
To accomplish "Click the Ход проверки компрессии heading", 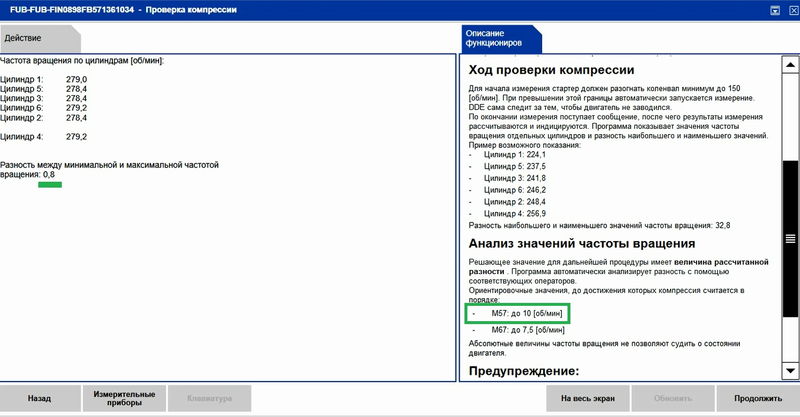I will 552,70.
